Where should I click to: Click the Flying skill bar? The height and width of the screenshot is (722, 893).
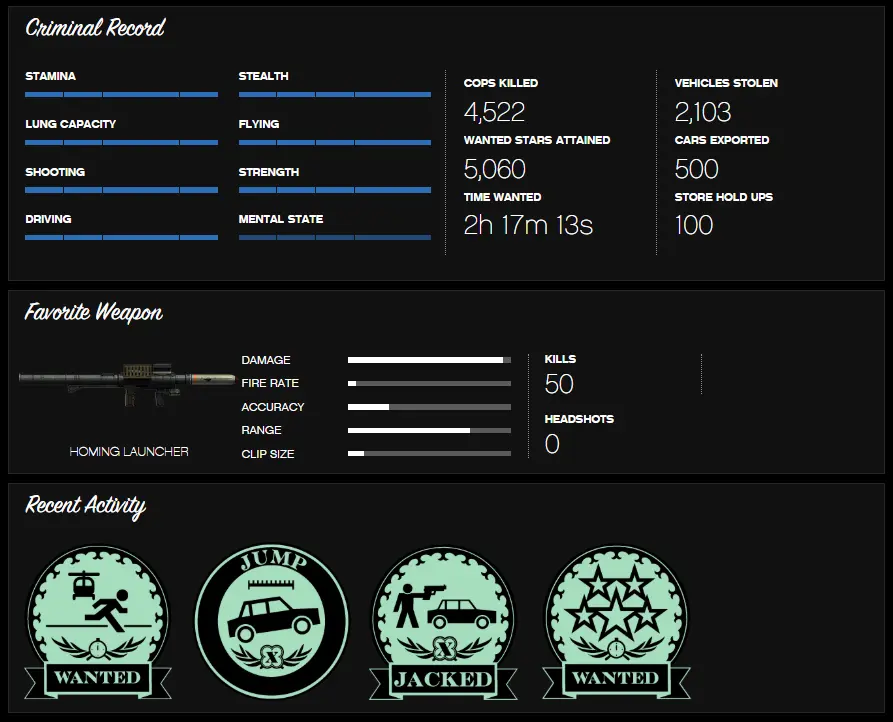(x=335, y=142)
